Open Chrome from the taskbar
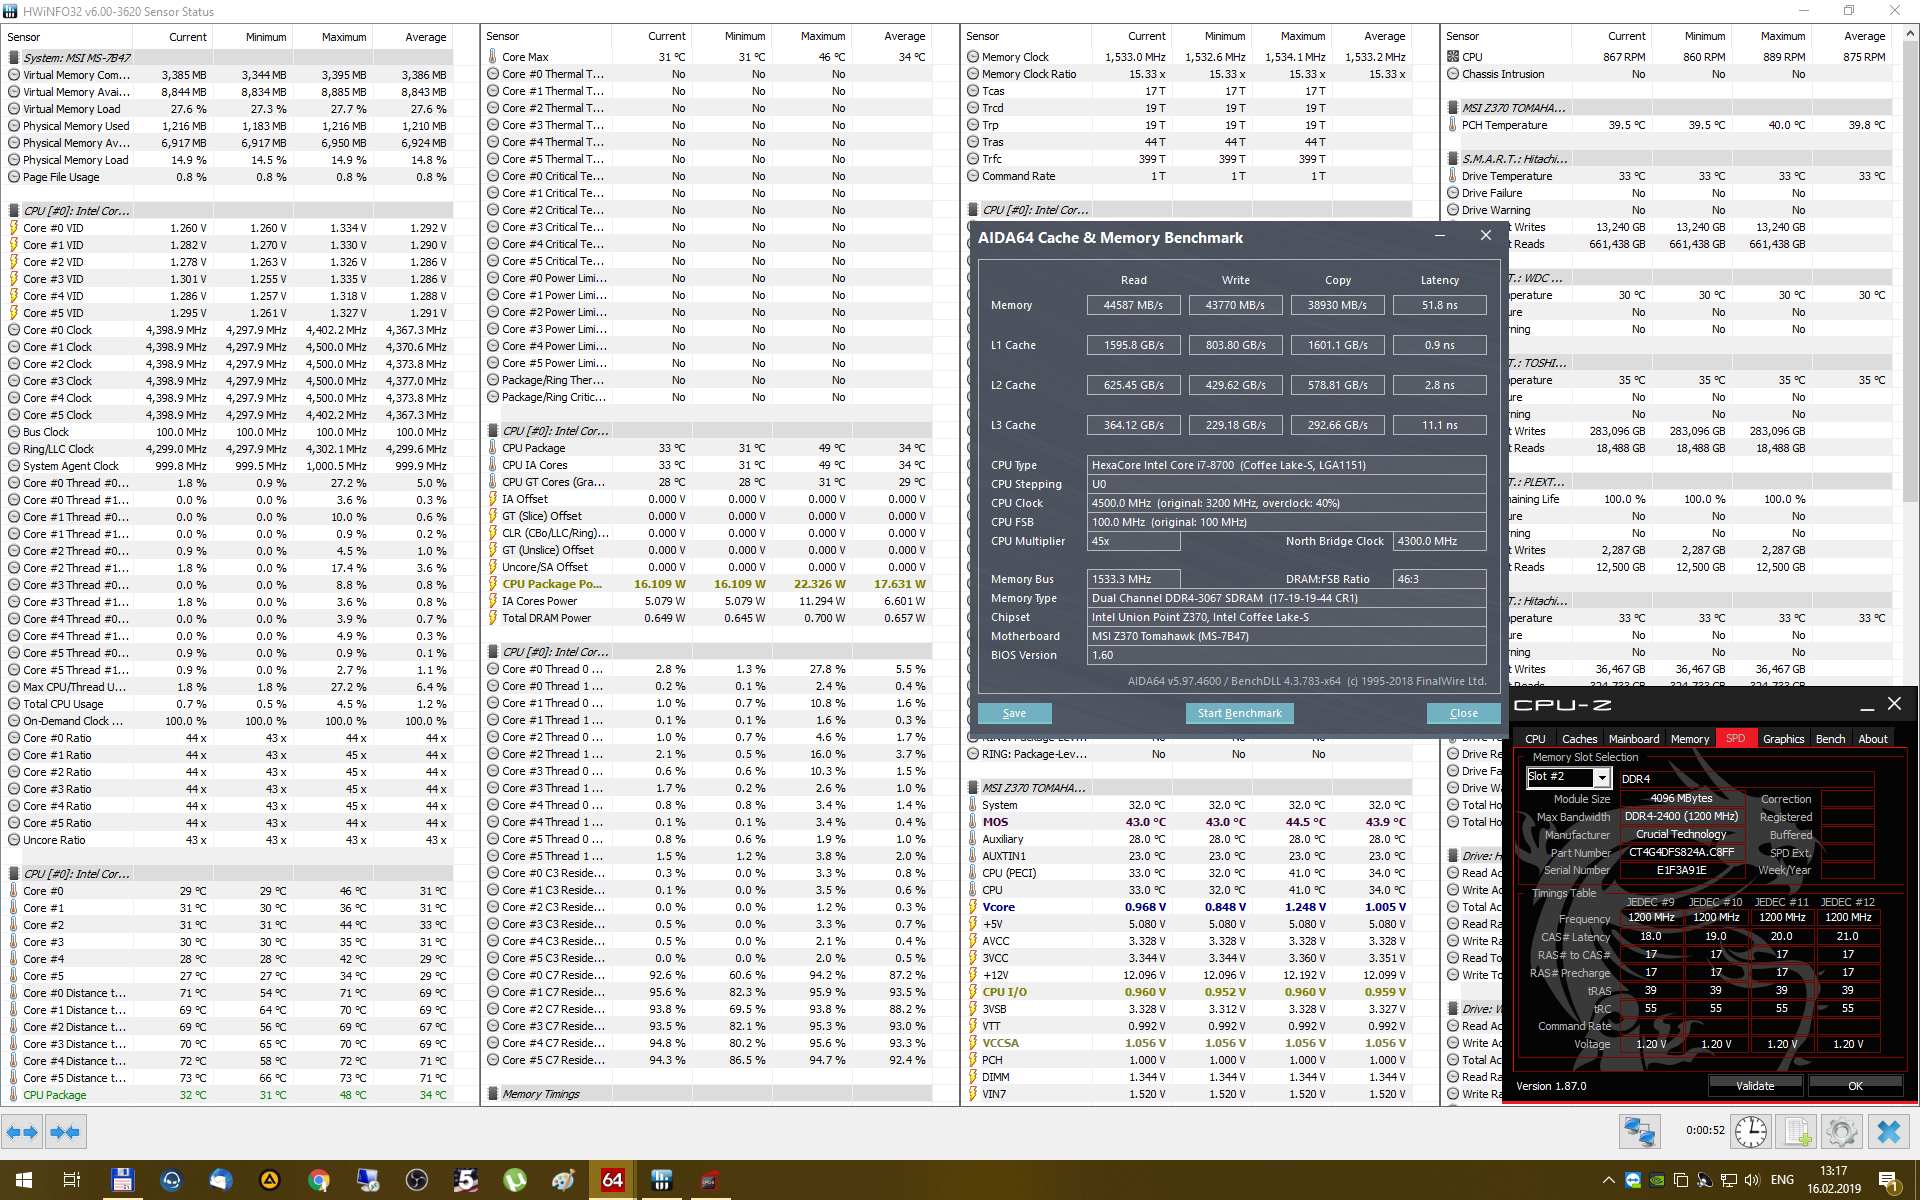 tap(319, 1180)
